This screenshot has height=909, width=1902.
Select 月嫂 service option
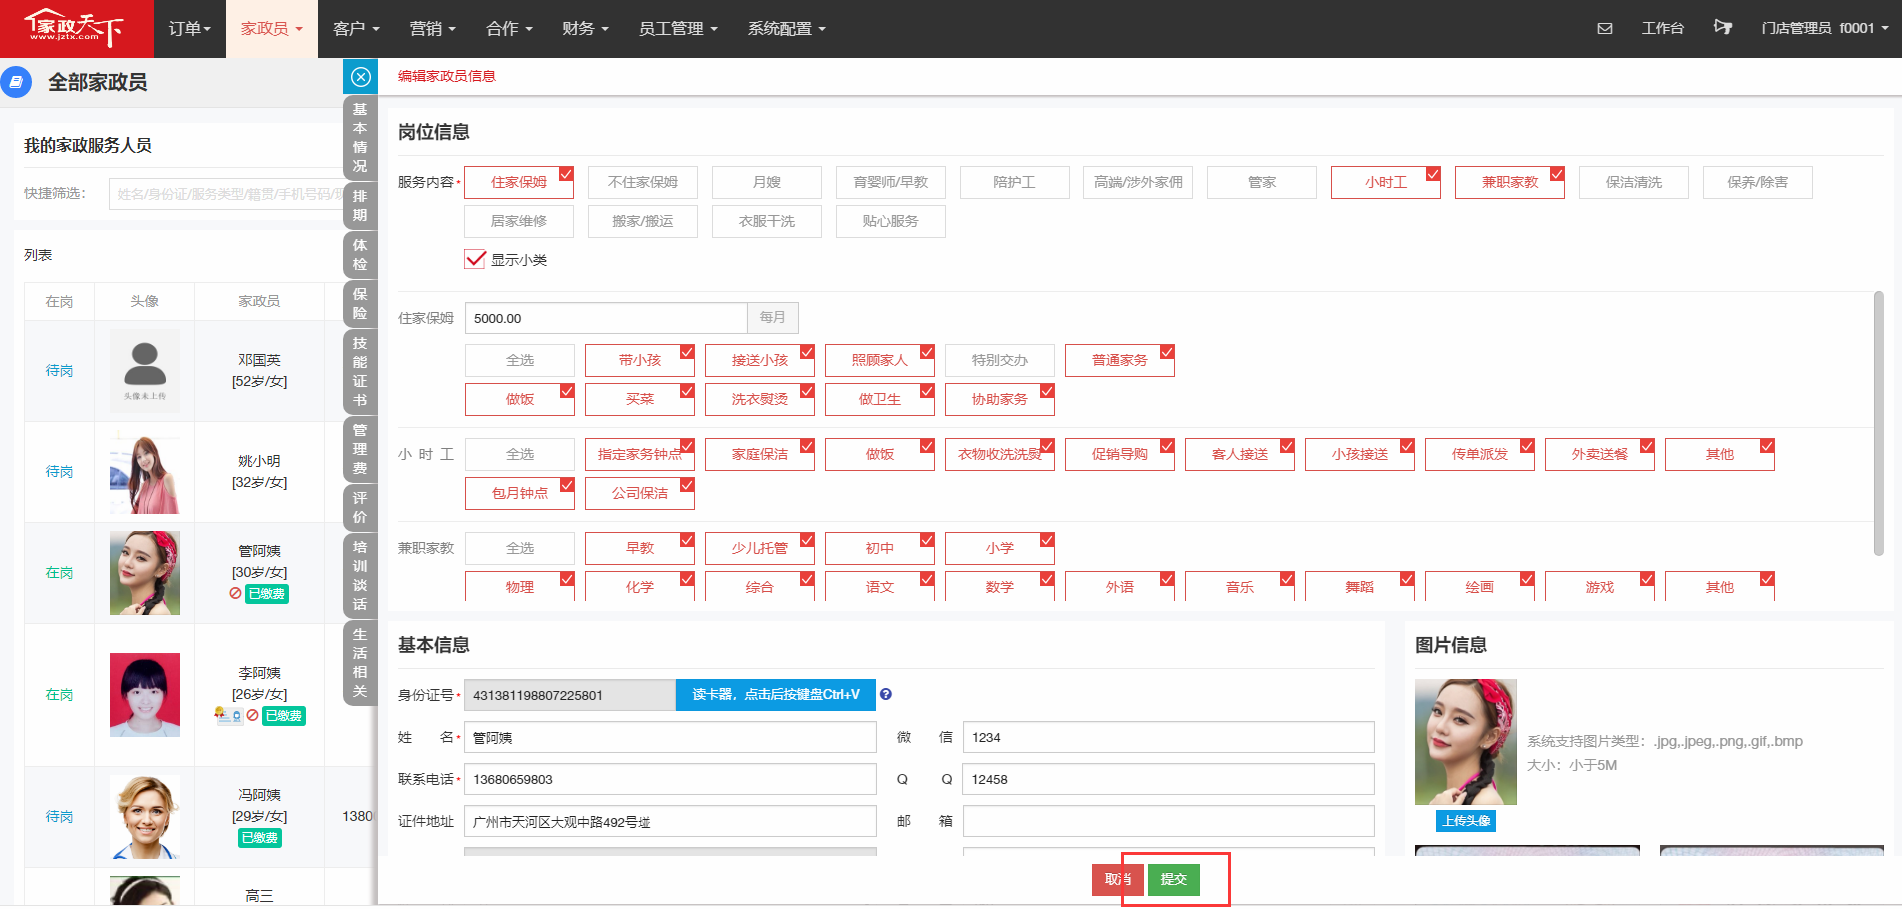pyautogui.click(x=767, y=182)
